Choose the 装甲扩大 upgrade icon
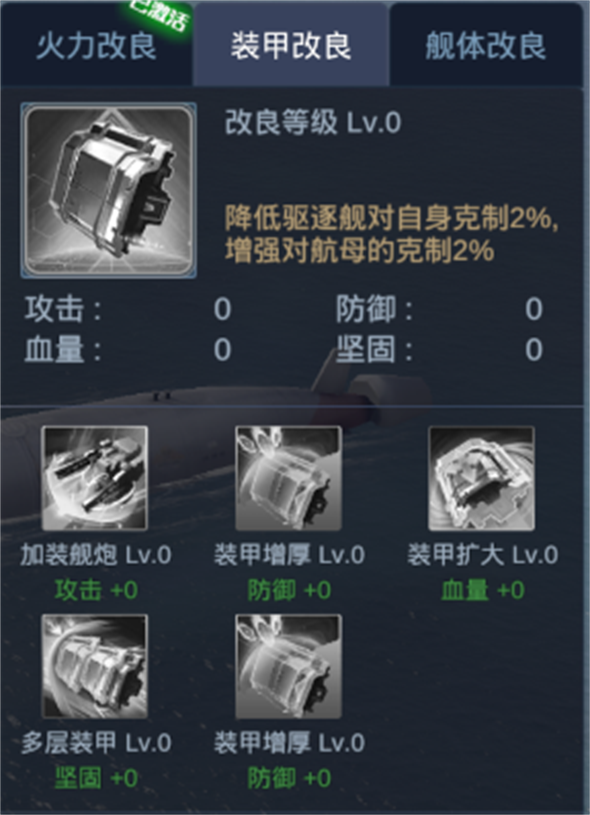This screenshot has width=590, height=815. point(481,478)
